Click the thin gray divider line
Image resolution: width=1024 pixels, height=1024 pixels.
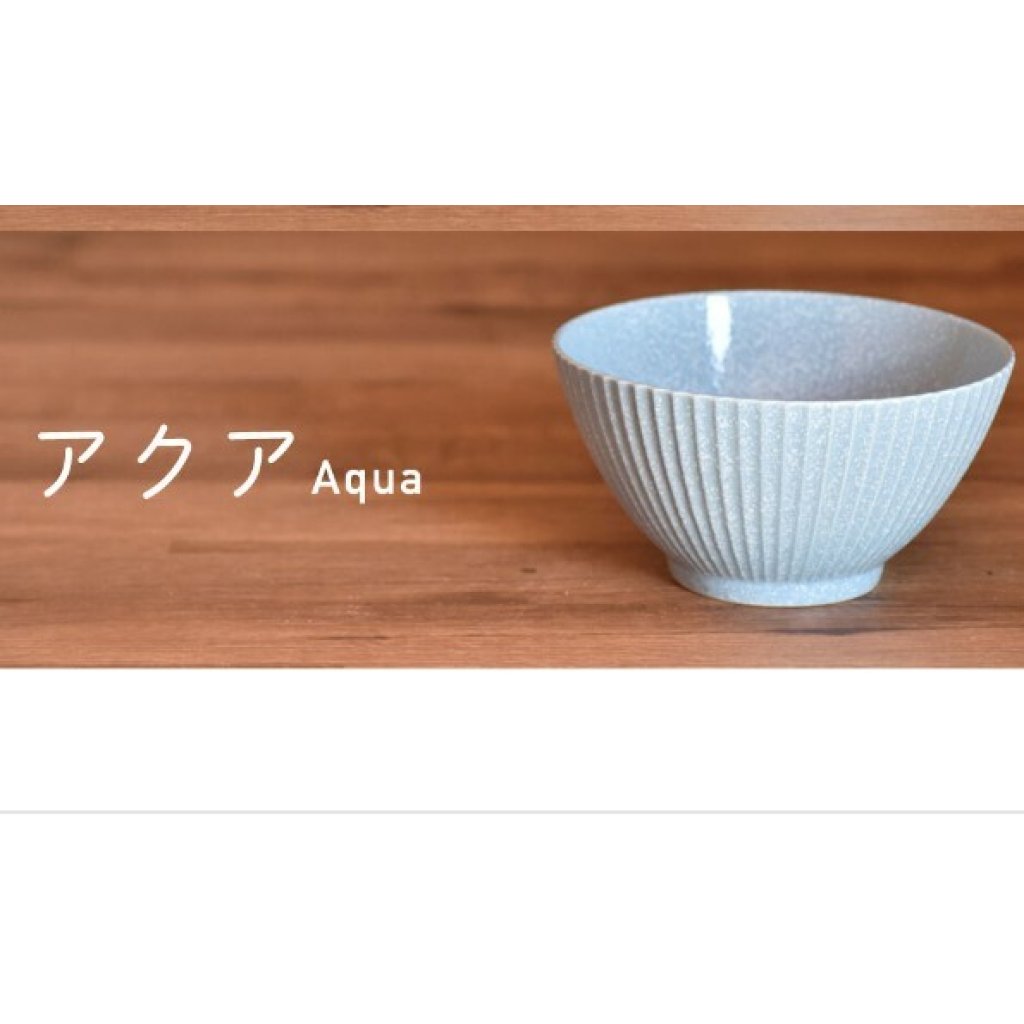pos(512,812)
